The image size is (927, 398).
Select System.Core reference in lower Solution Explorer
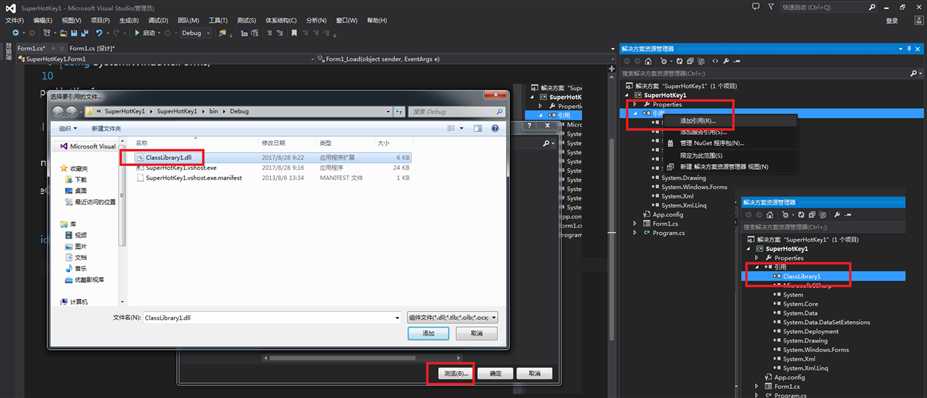pos(800,304)
